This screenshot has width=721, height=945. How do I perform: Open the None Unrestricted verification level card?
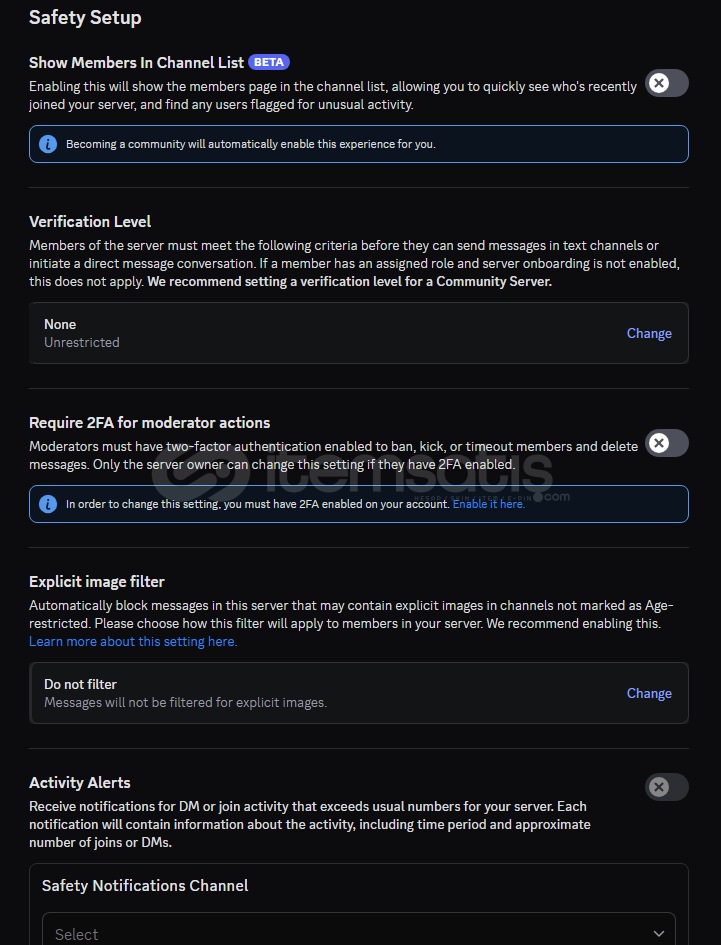(359, 333)
